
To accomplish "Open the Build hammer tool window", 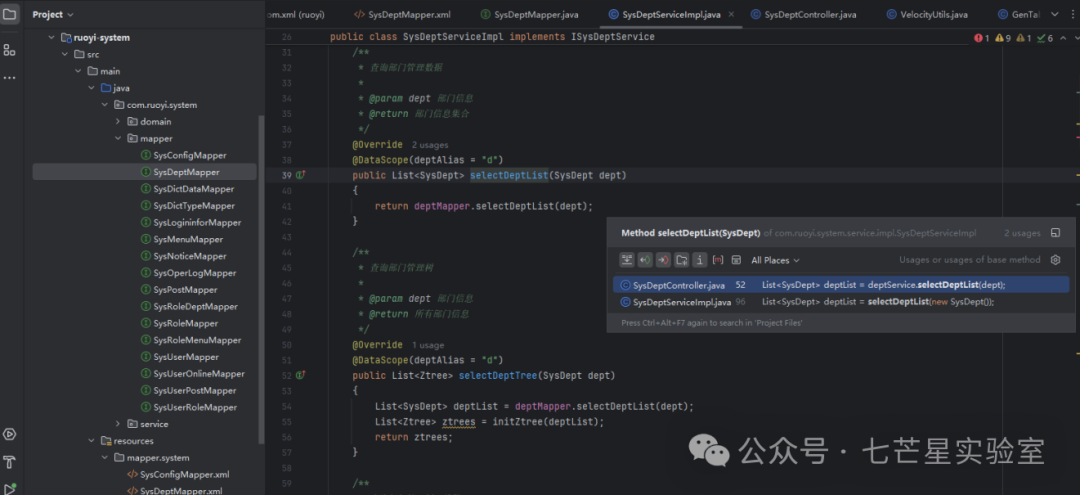I will point(10,461).
